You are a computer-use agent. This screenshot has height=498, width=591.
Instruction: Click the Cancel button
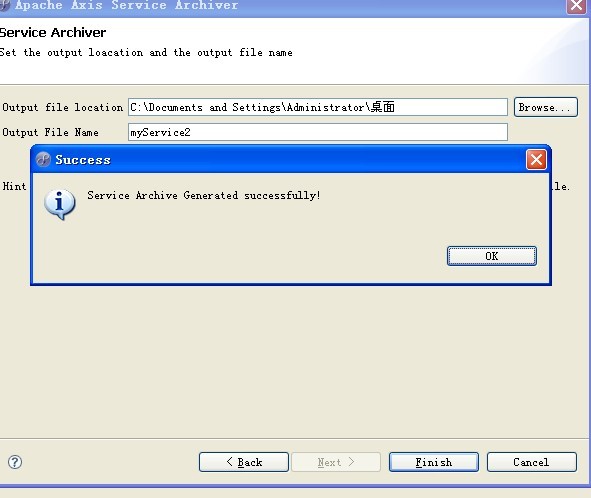click(x=531, y=462)
